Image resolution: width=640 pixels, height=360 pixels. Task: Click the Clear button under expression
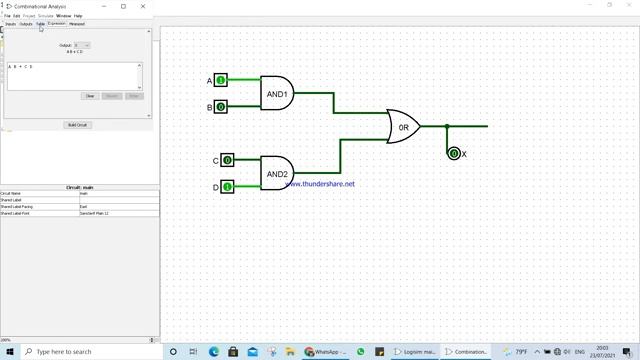point(90,96)
